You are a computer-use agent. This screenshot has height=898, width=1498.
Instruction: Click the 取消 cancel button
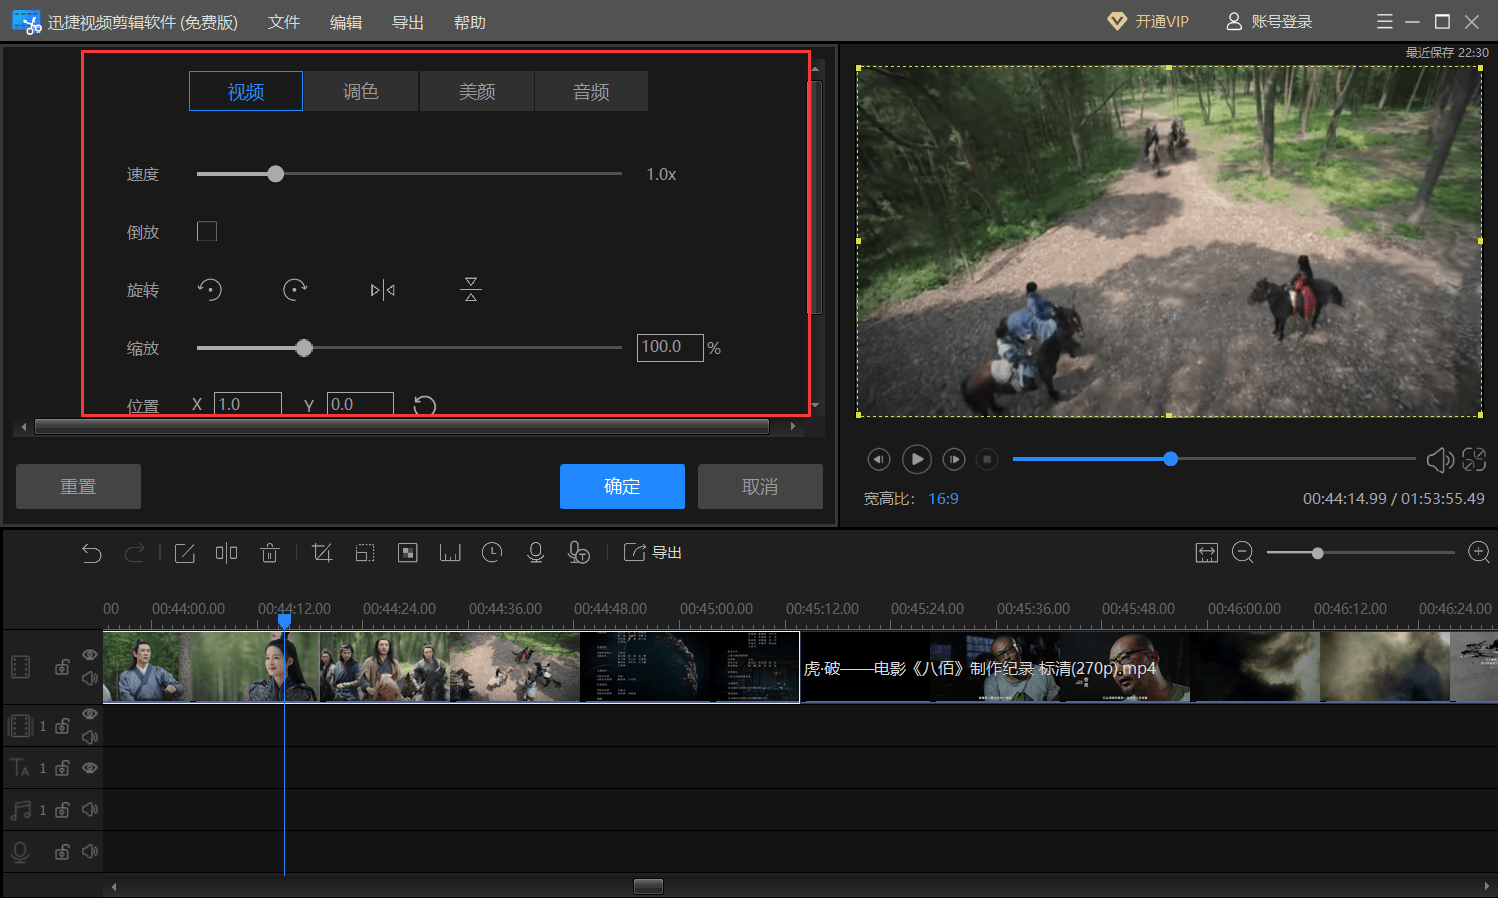click(x=760, y=486)
